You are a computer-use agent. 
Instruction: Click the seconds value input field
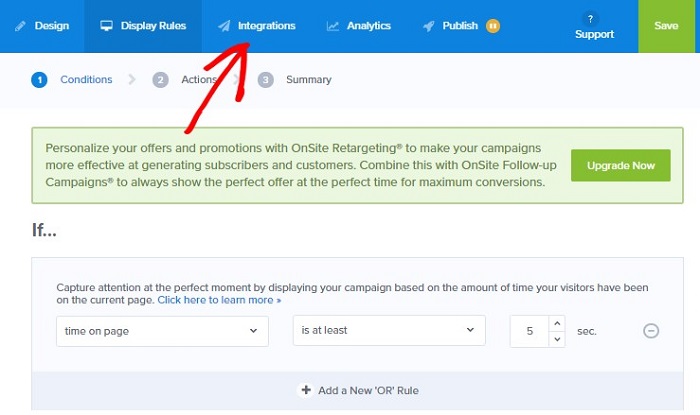[529, 331]
